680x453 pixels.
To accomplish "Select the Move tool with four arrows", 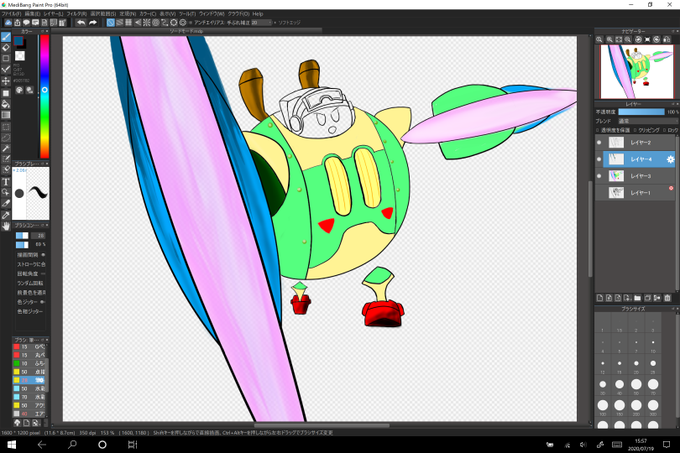I will click(x=6, y=81).
